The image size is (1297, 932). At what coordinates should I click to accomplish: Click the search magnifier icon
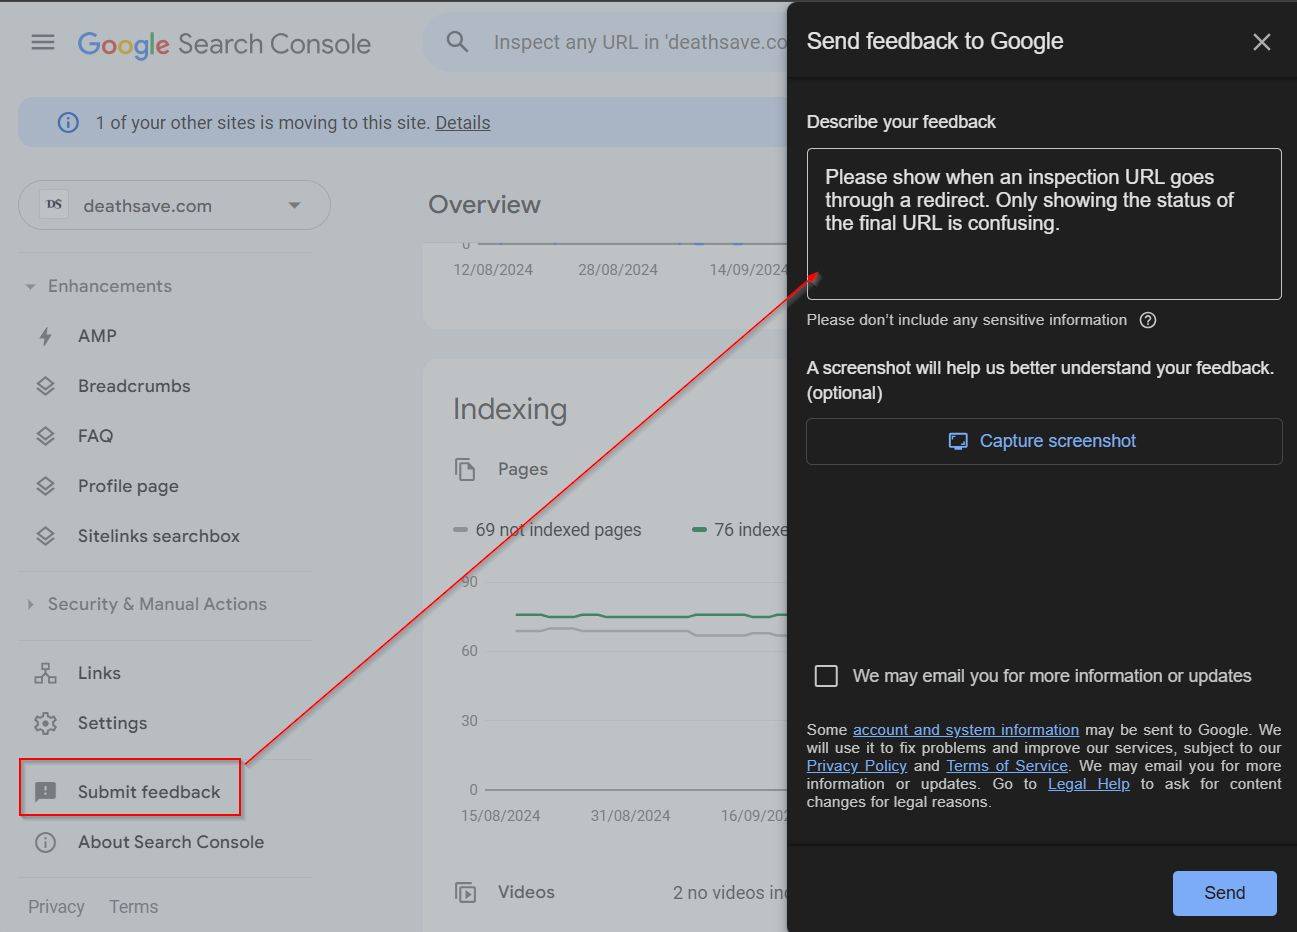457,42
